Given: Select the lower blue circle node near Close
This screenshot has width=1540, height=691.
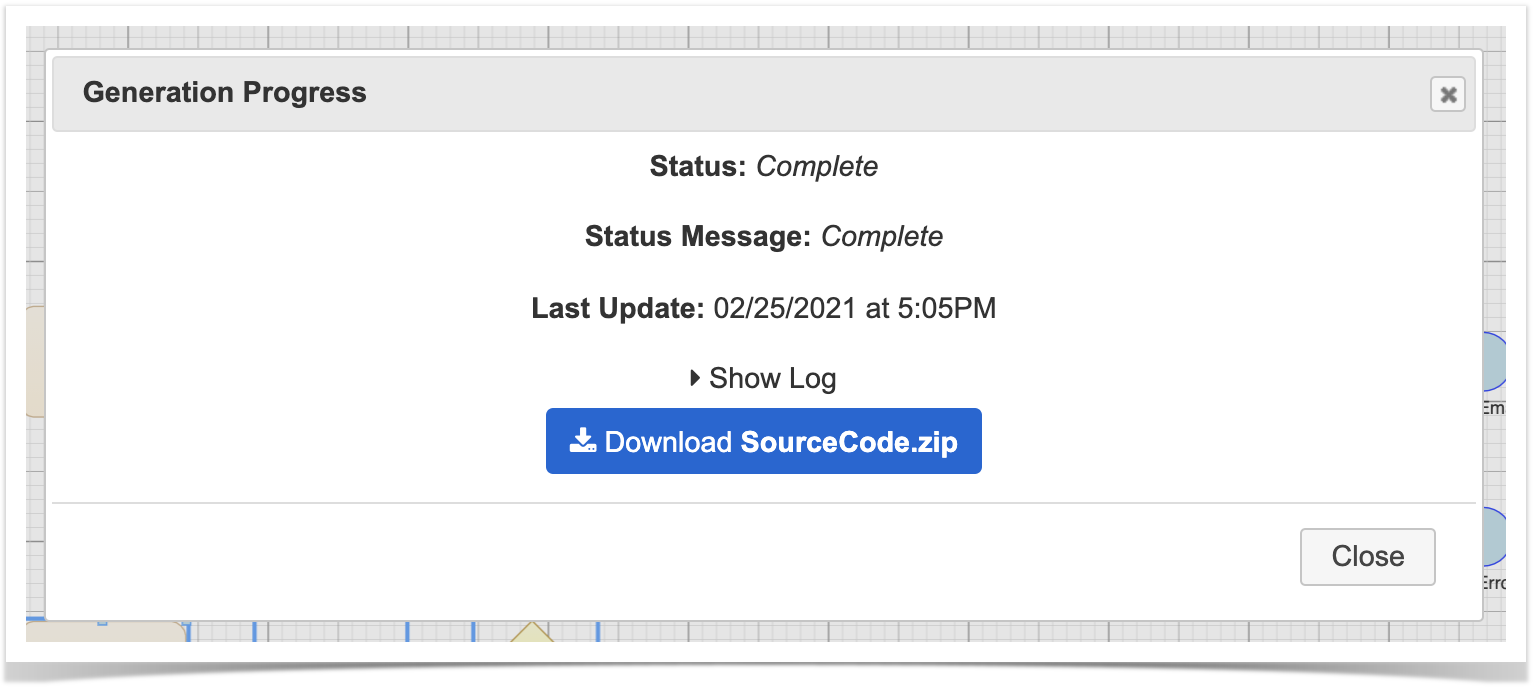Looking at the screenshot, I should tap(1494, 537).
